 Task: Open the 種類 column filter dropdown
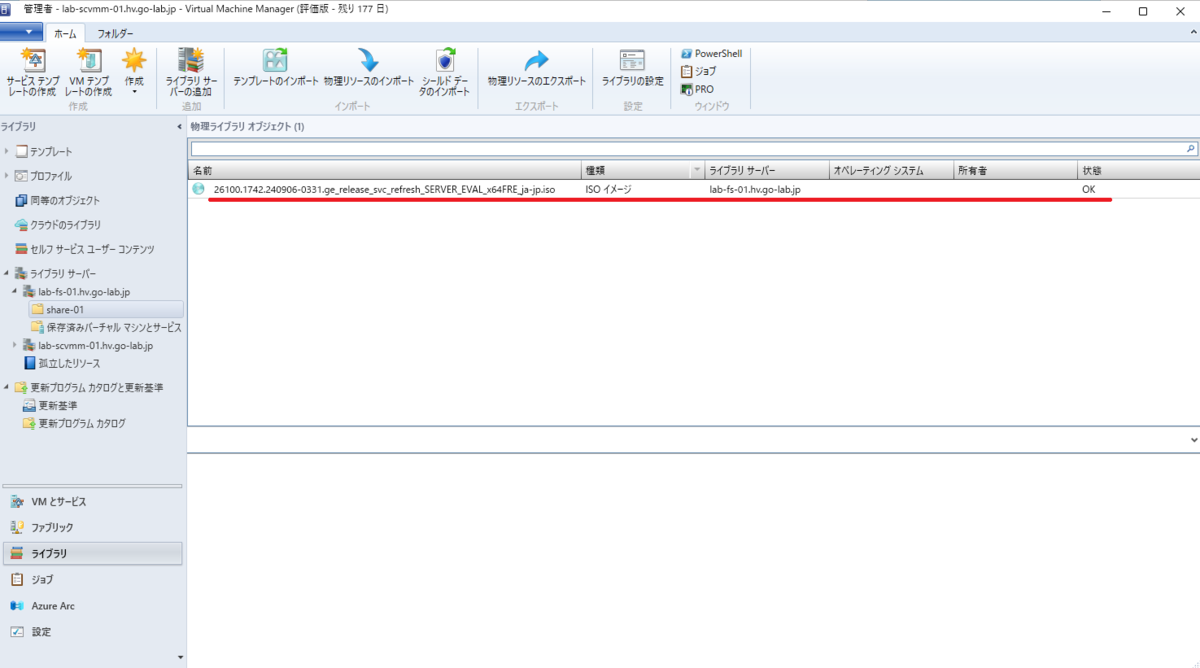(697, 171)
